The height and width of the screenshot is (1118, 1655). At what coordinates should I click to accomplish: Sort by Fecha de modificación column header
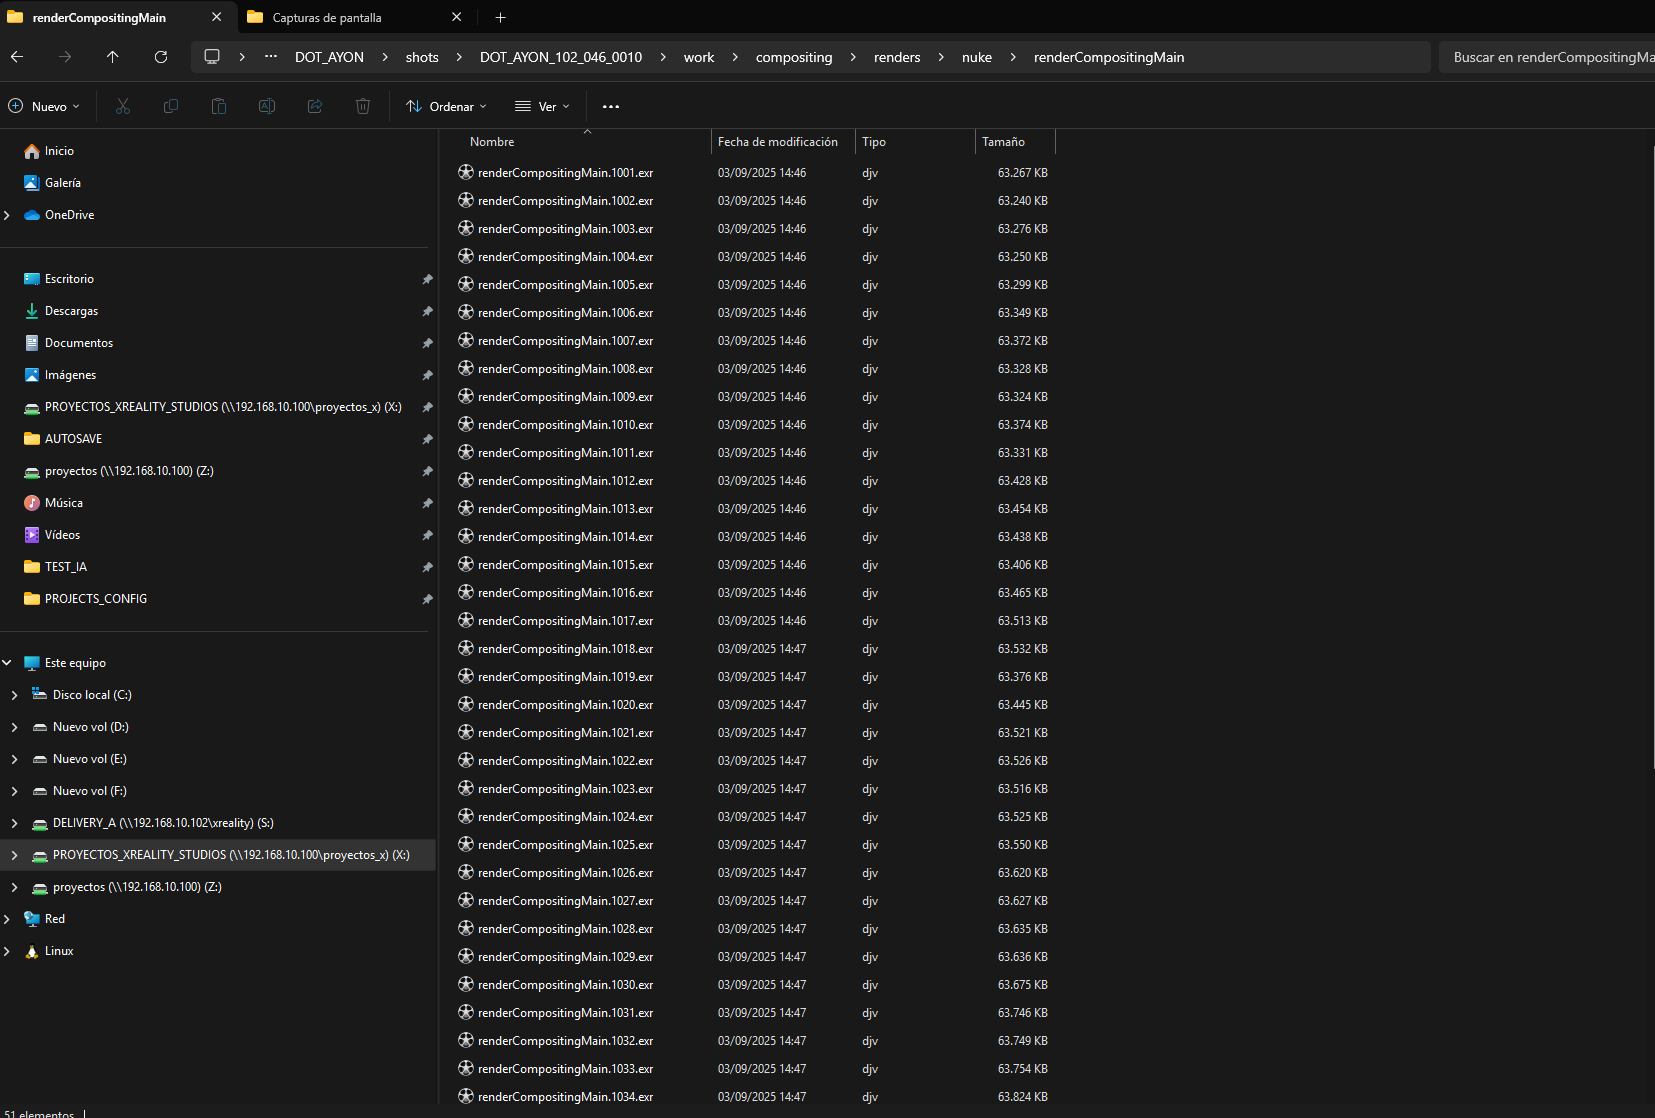(x=778, y=142)
